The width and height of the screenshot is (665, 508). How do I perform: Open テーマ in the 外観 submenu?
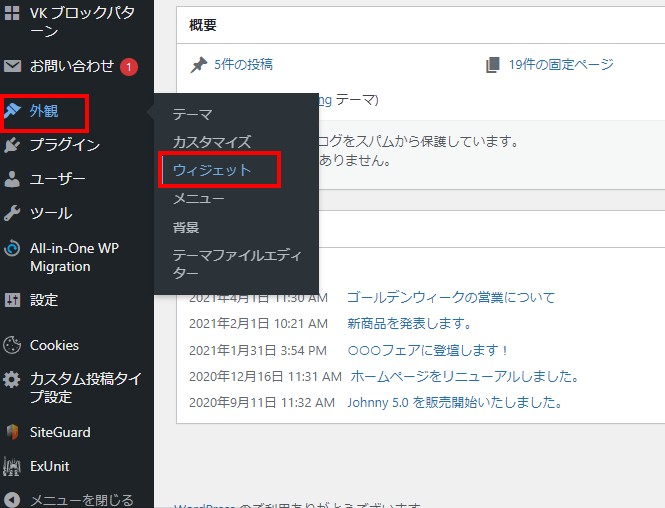[x=192, y=115]
